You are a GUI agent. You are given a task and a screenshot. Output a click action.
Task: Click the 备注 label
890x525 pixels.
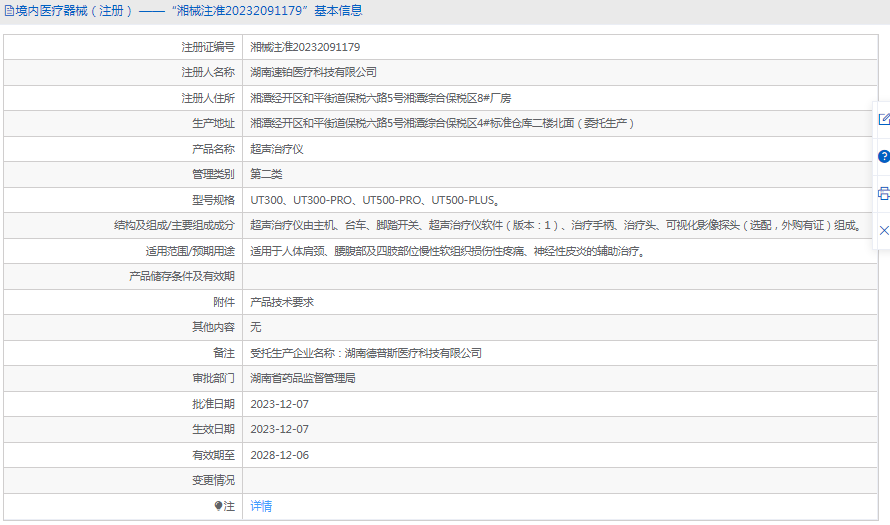(x=224, y=353)
